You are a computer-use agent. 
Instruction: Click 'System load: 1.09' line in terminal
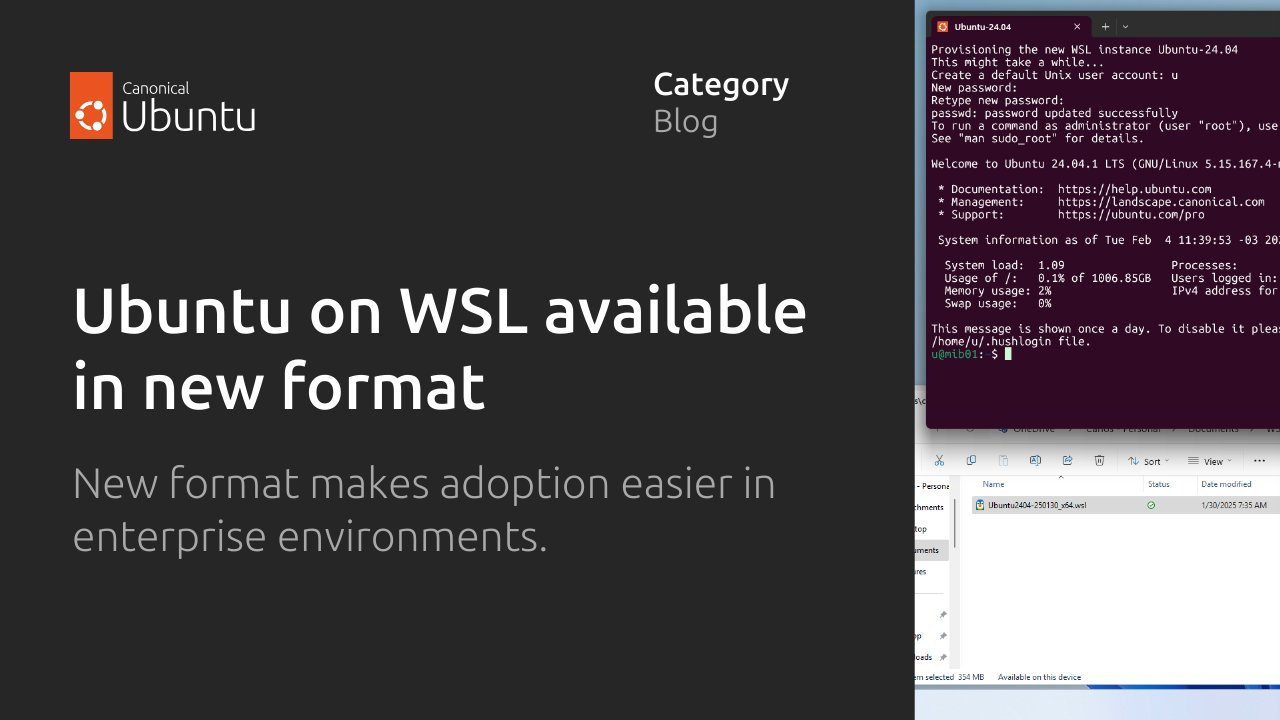pos(1004,265)
